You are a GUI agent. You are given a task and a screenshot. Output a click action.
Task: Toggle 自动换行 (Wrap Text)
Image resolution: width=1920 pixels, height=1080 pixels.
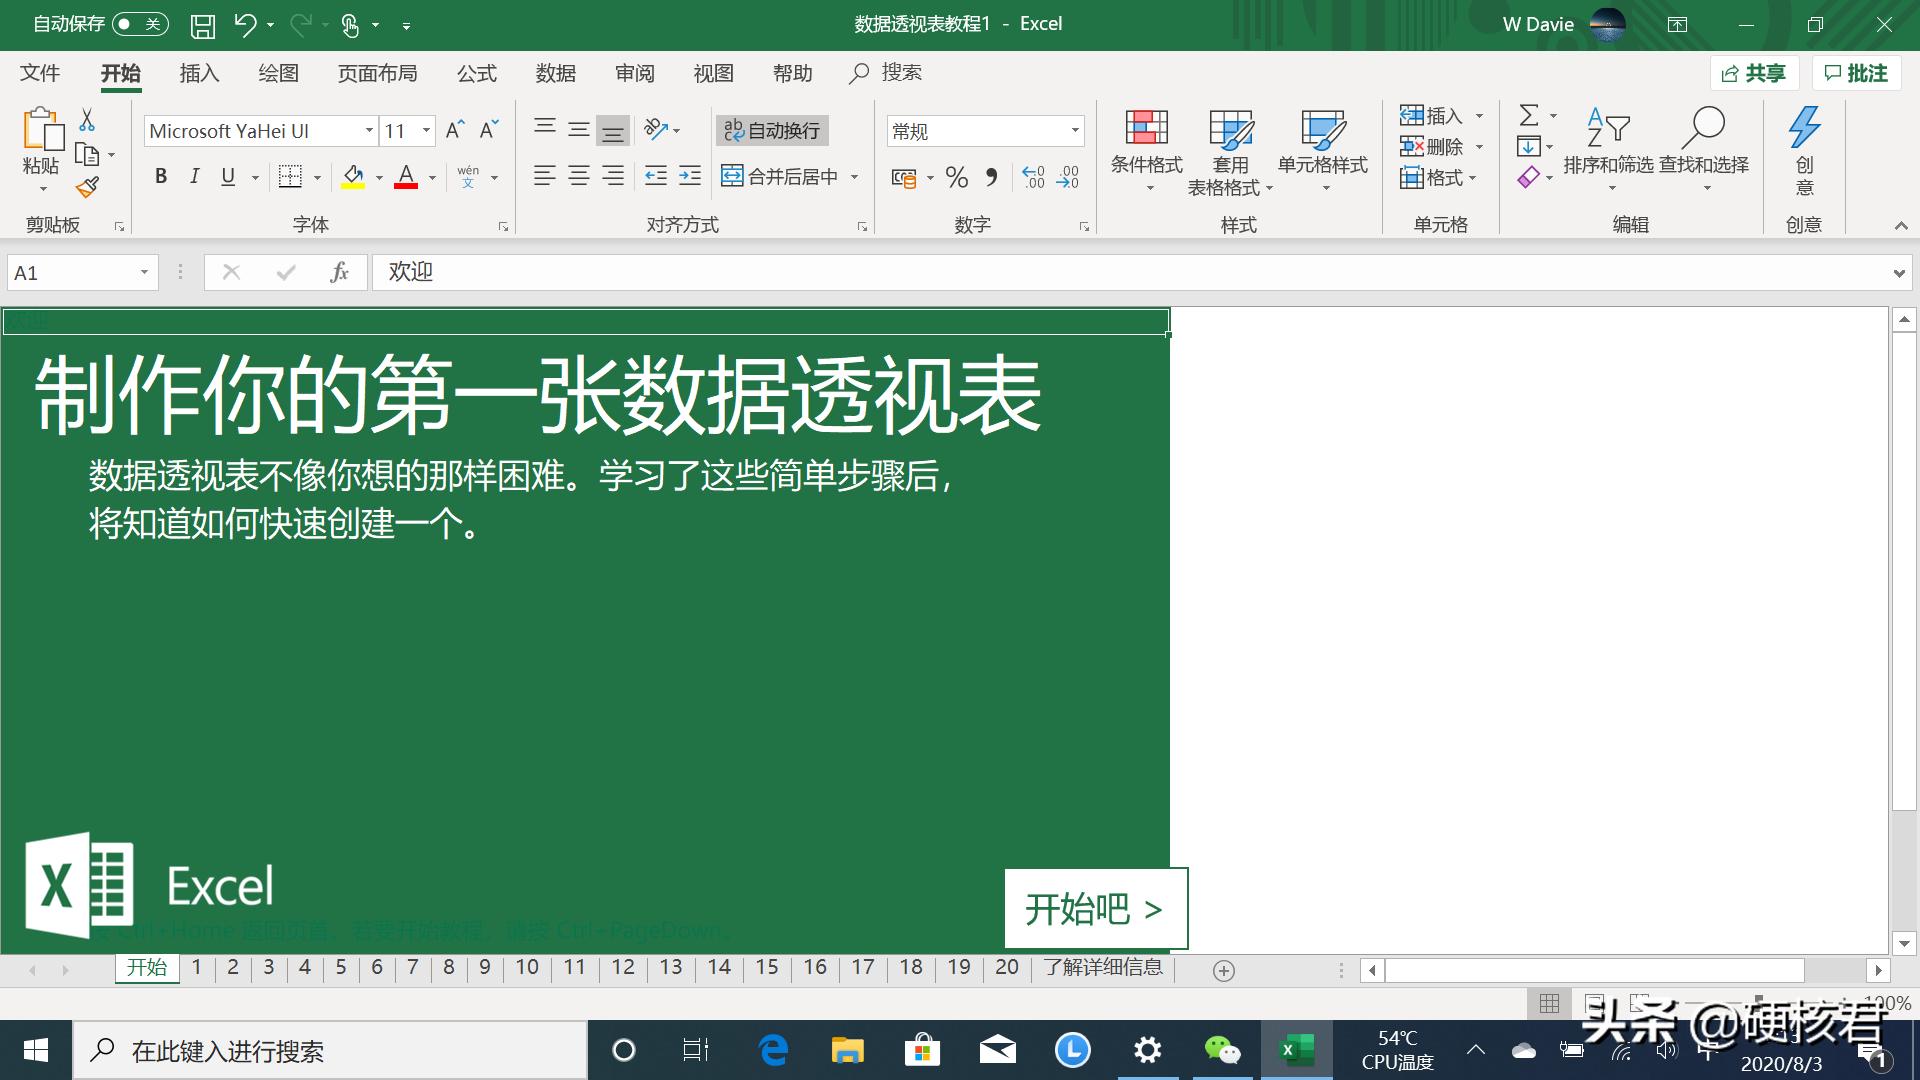771,130
